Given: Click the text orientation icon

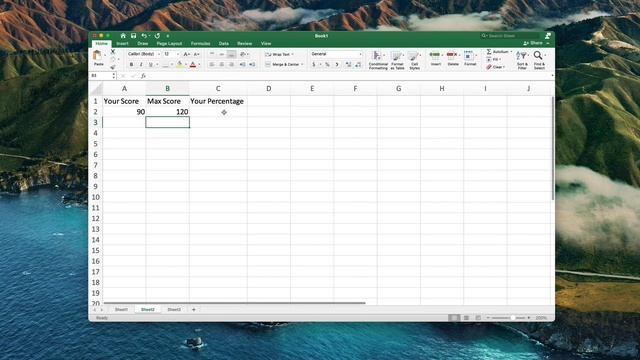Looking at the screenshot, I should tap(243, 54).
